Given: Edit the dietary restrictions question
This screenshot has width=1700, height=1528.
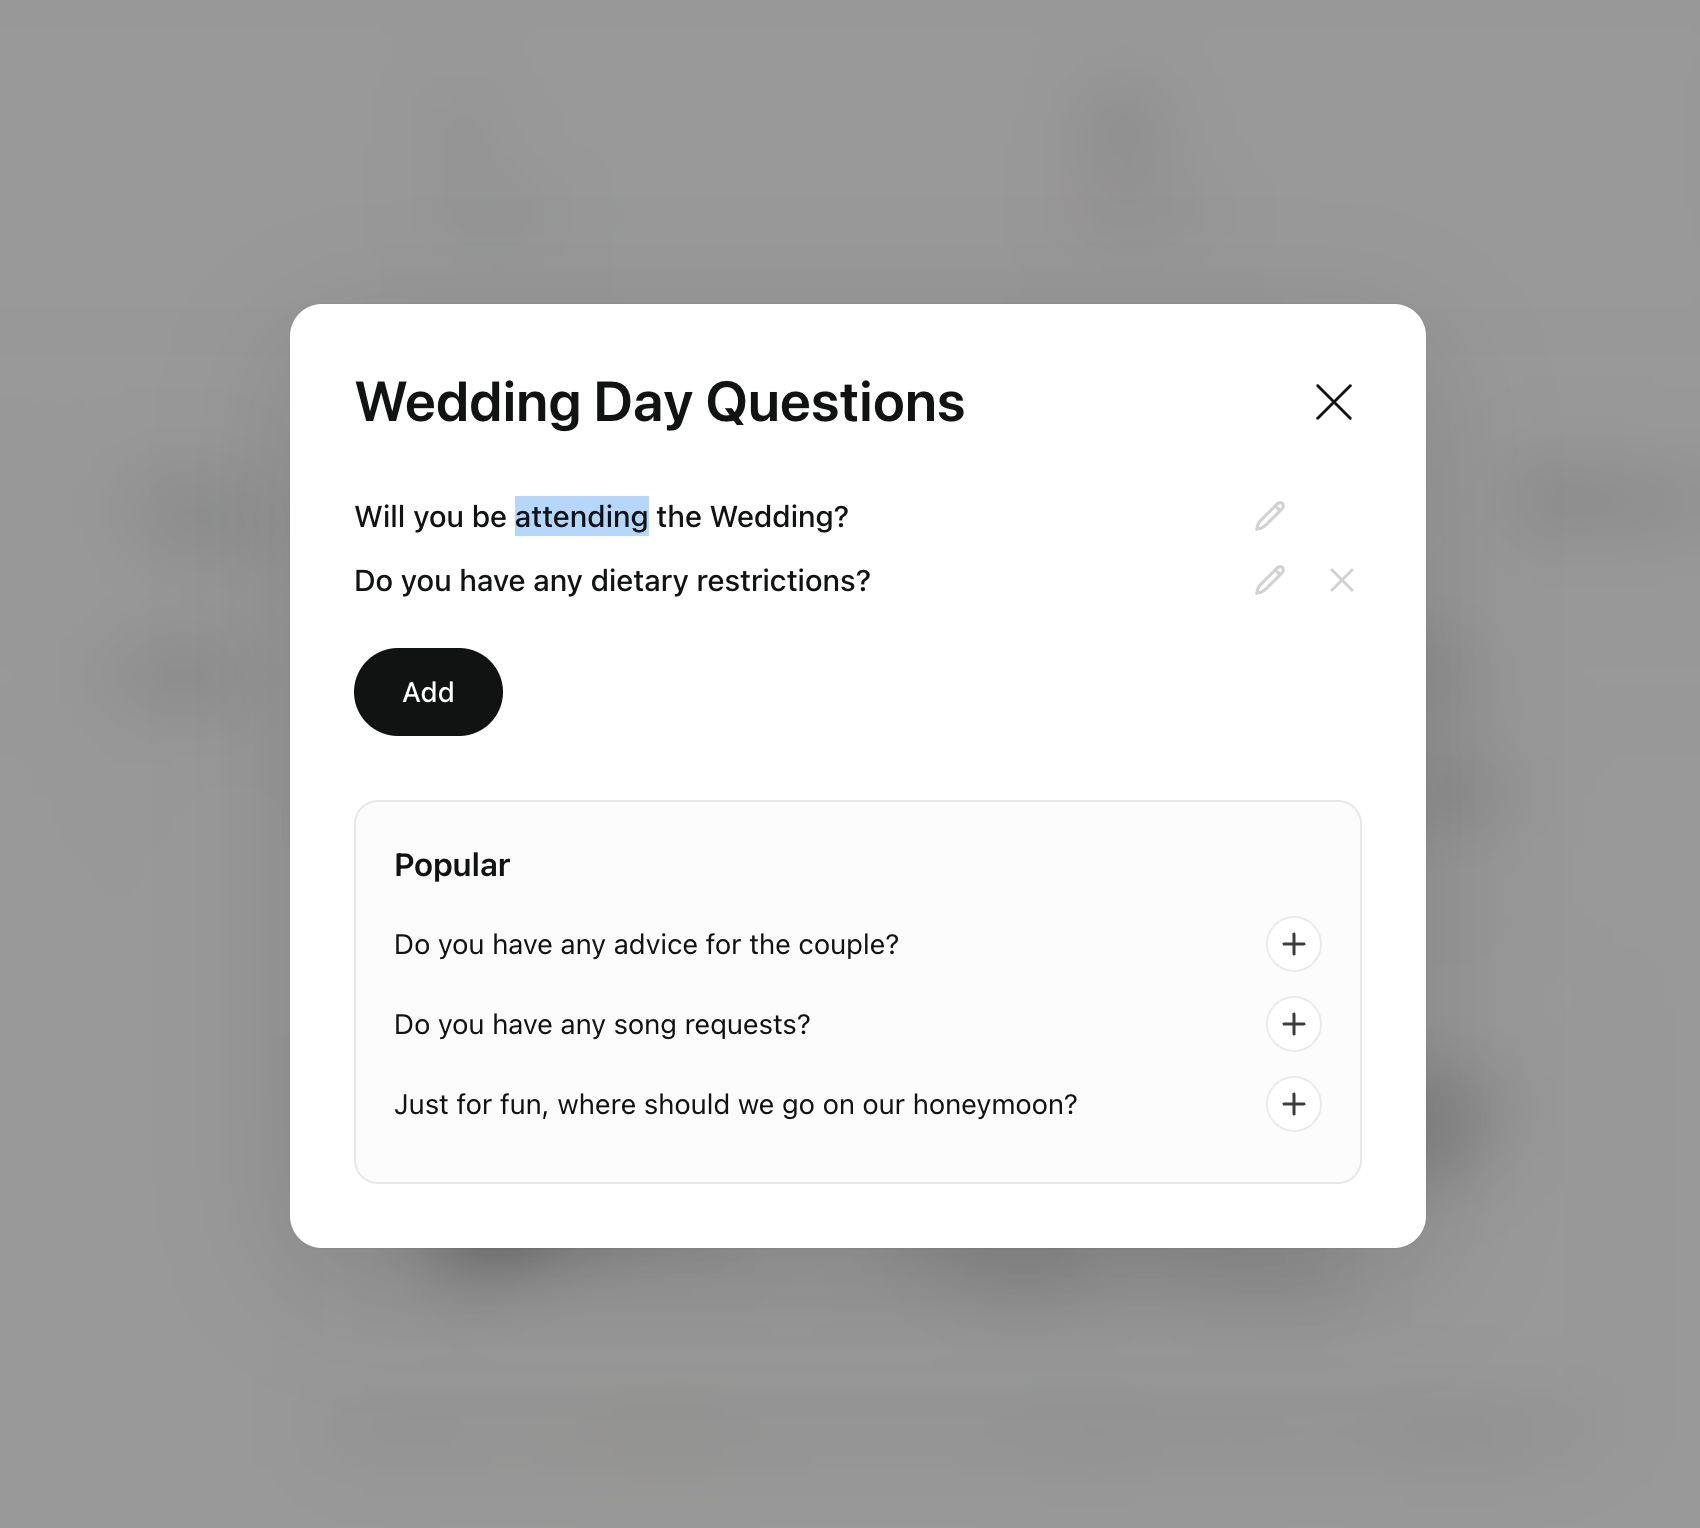Looking at the screenshot, I should tap(1269, 580).
